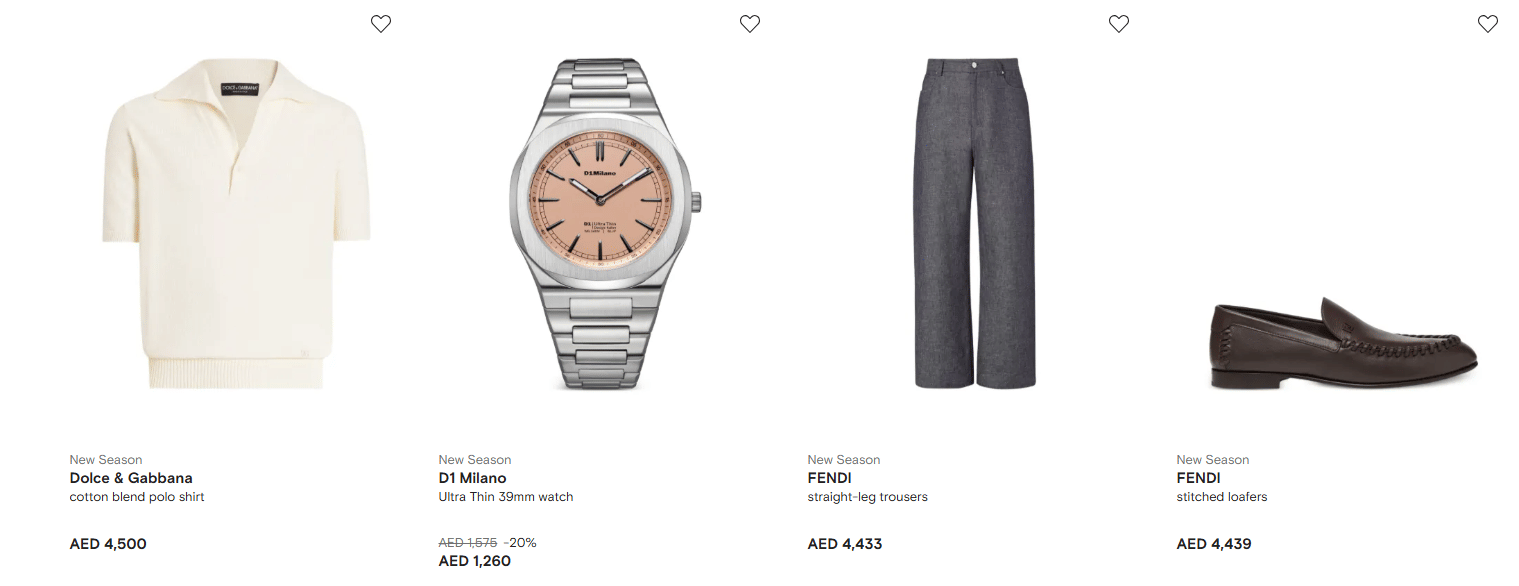The height and width of the screenshot is (586, 1519).
Task: Select FENDI brand above straight-leg trousers
Action: [830, 478]
